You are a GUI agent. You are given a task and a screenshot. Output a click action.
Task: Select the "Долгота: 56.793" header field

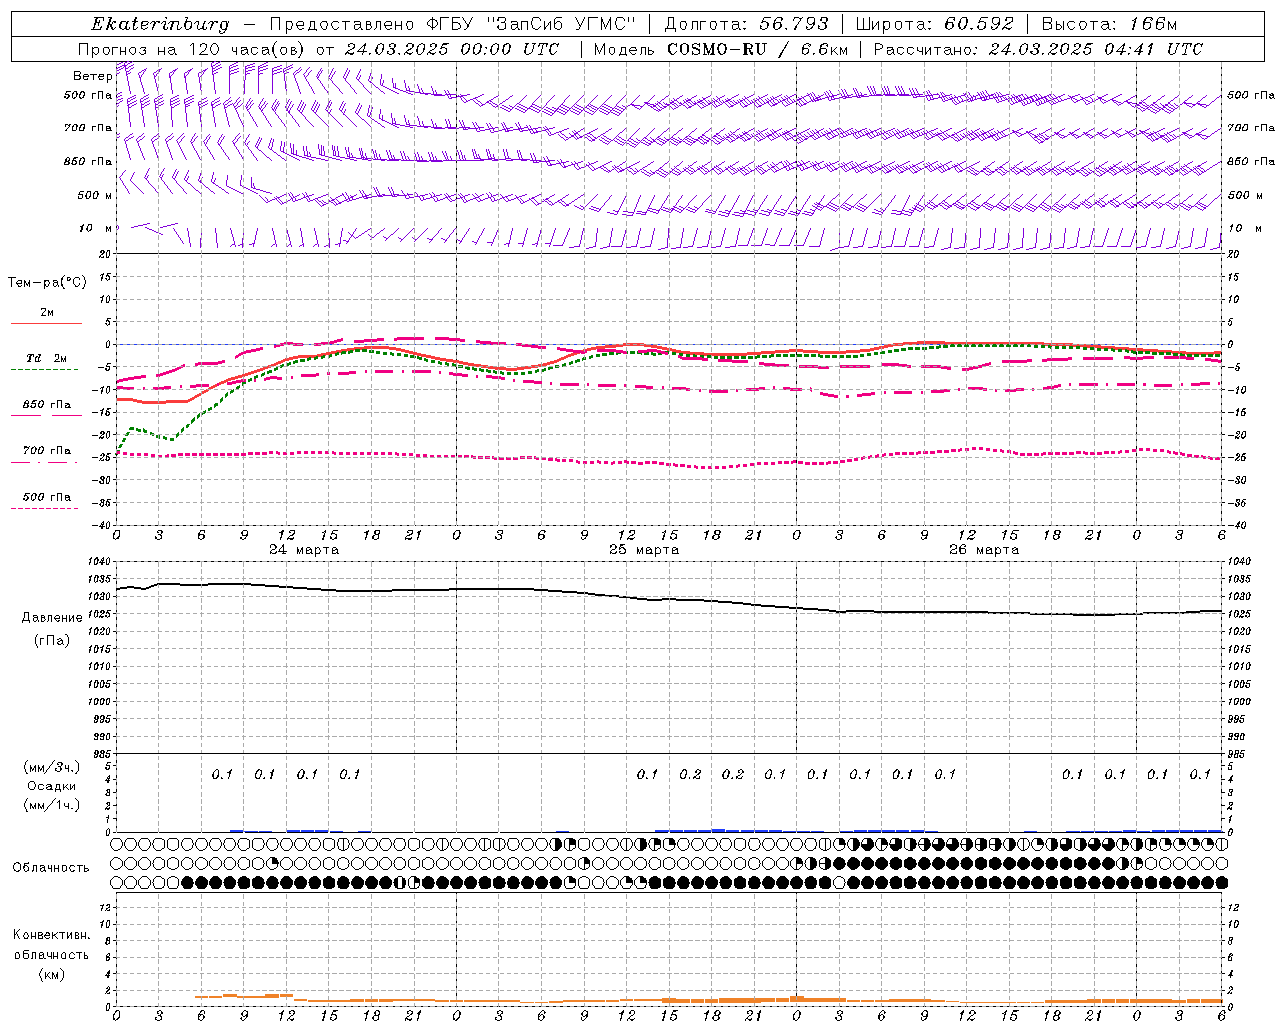(x=747, y=24)
